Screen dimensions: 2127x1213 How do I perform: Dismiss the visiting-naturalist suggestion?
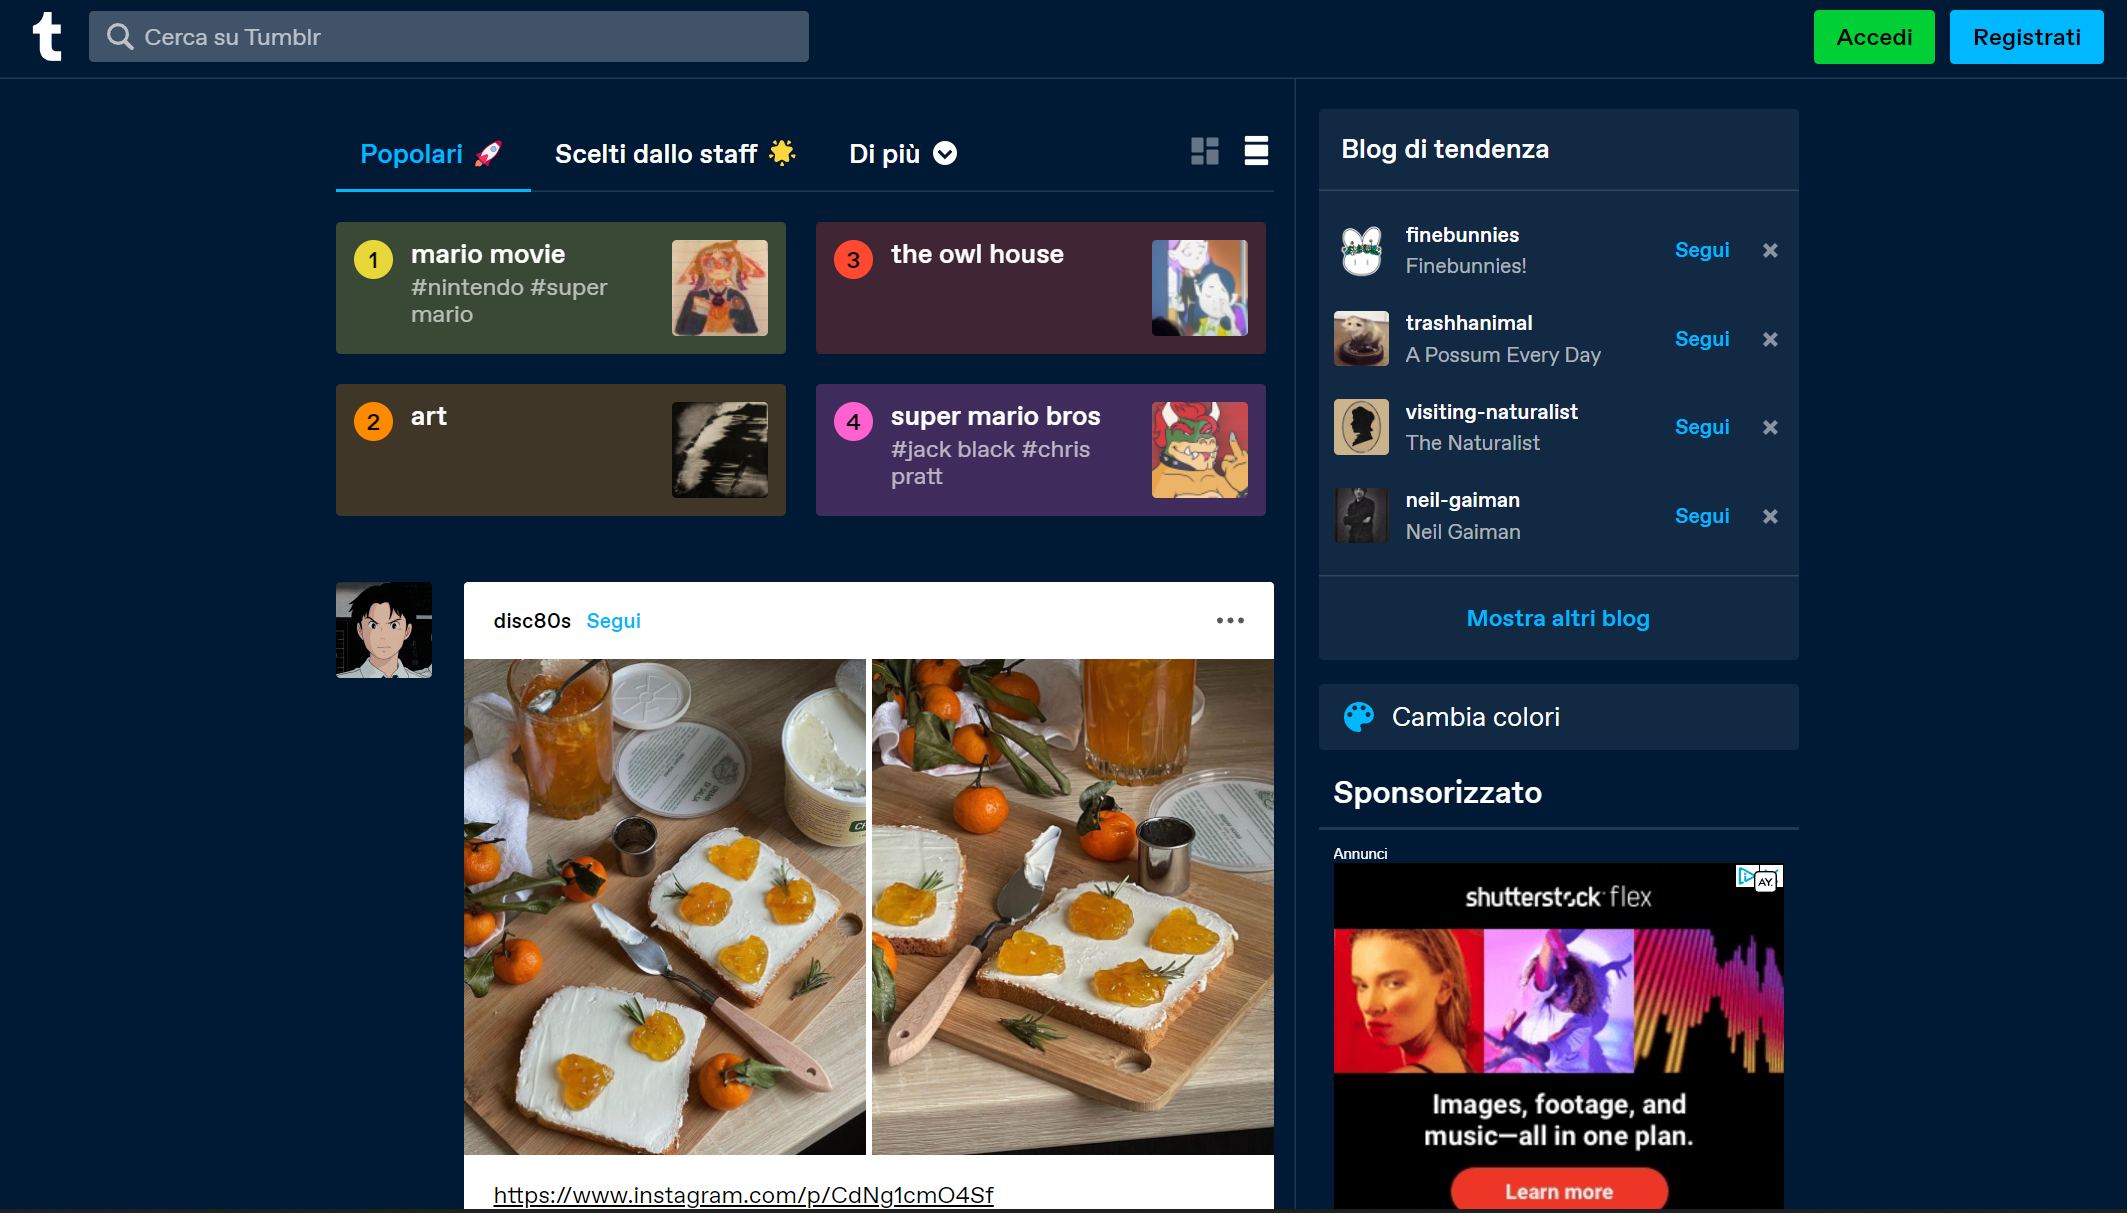click(1770, 427)
